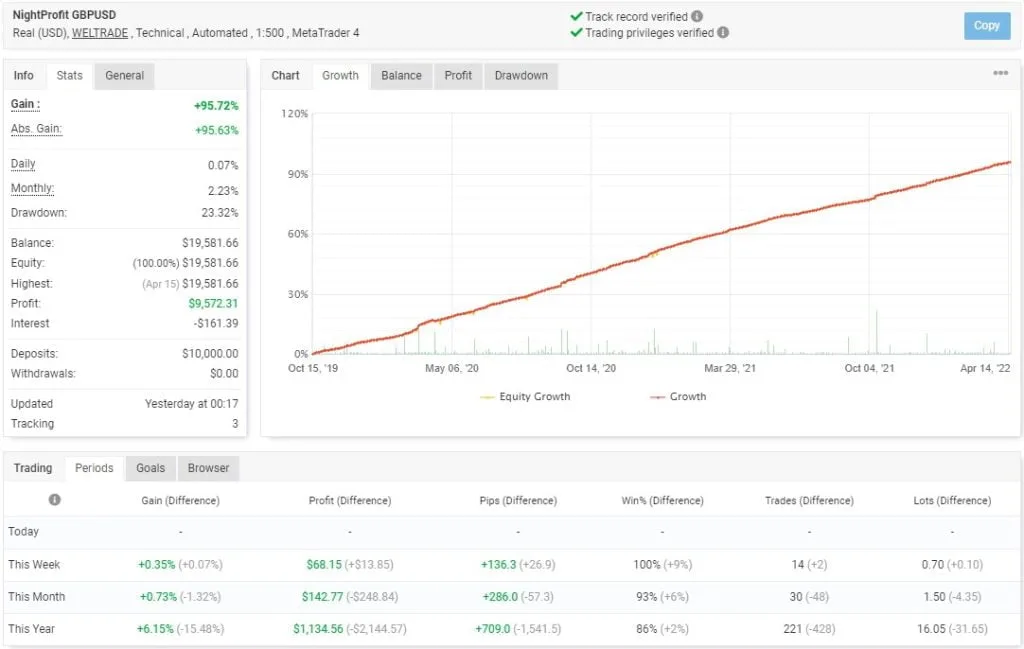Open the Browser tab

(x=208, y=467)
